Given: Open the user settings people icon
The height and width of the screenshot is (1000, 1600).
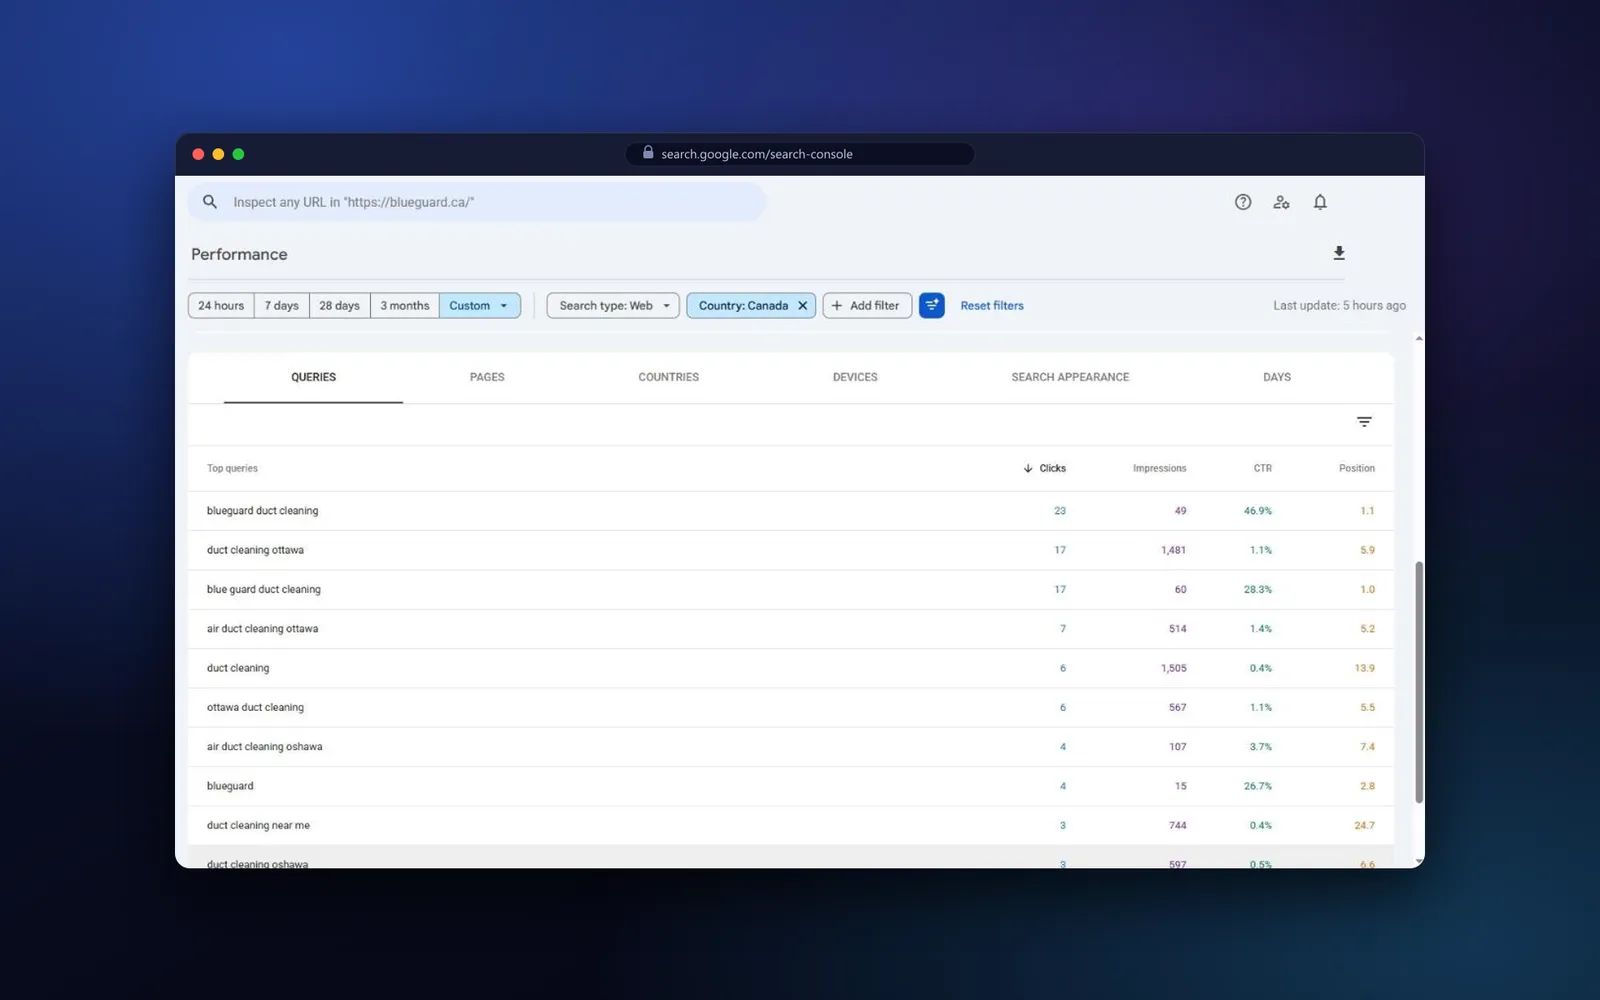Looking at the screenshot, I should (1281, 202).
